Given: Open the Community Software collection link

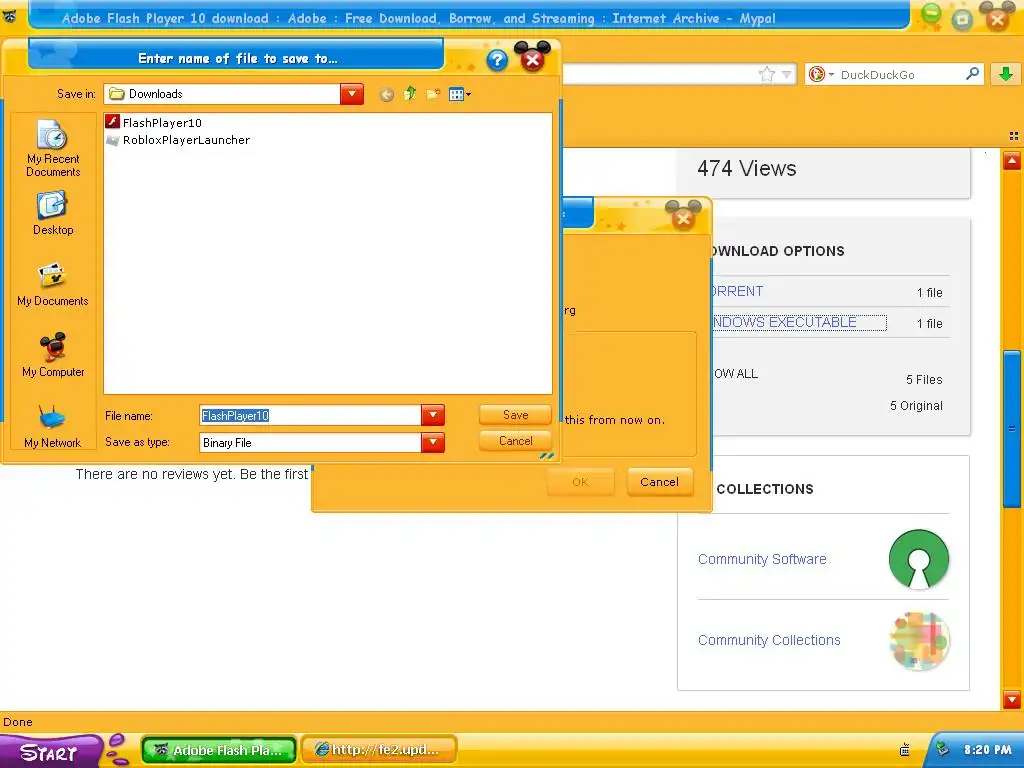Looking at the screenshot, I should pos(762,559).
